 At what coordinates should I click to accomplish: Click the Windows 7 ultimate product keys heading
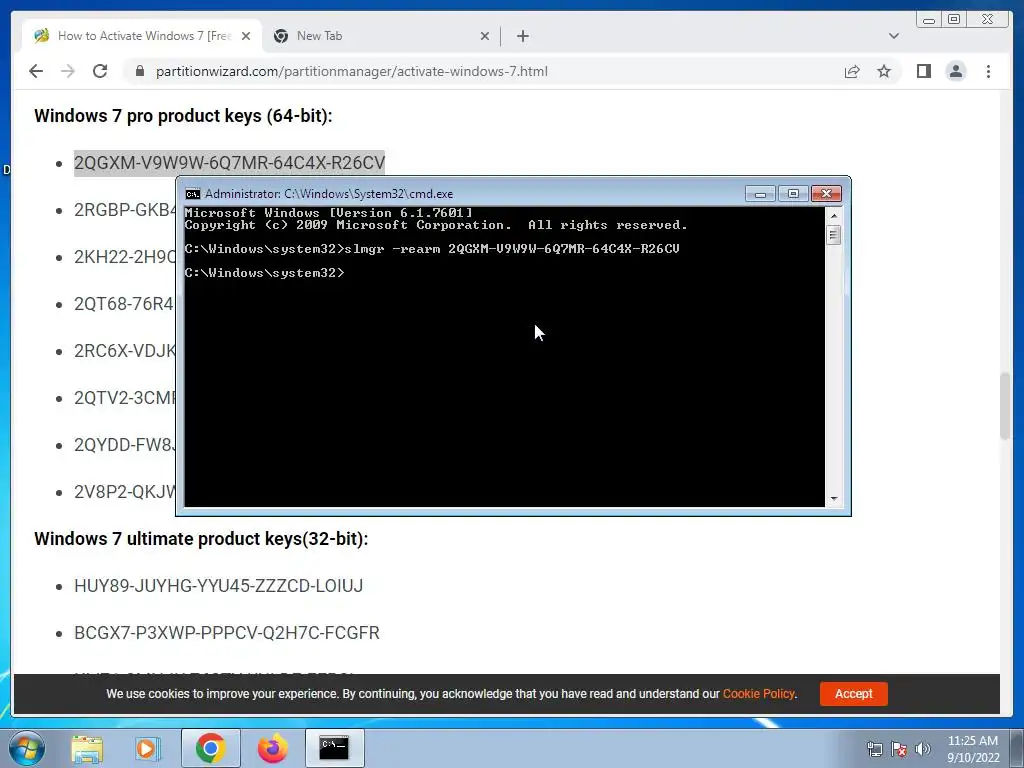pos(201,539)
